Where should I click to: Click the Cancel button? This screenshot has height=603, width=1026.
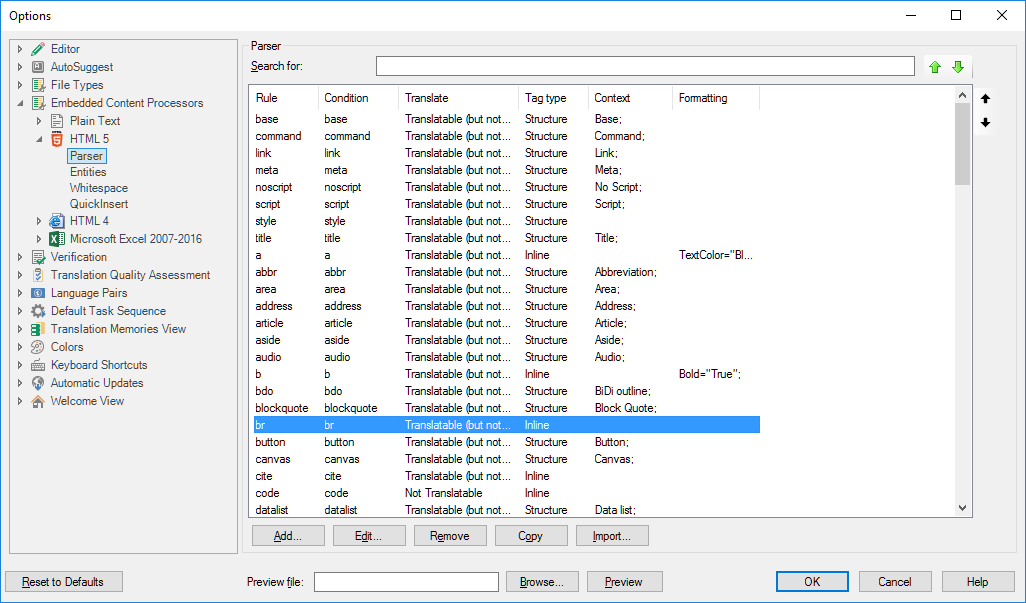click(x=894, y=581)
